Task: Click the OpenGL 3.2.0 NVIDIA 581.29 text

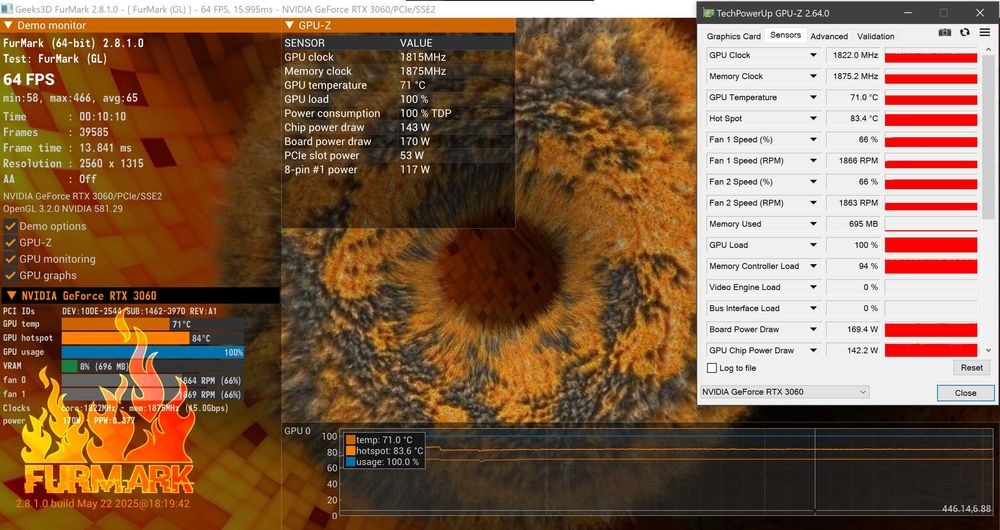Action: [x=63, y=209]
